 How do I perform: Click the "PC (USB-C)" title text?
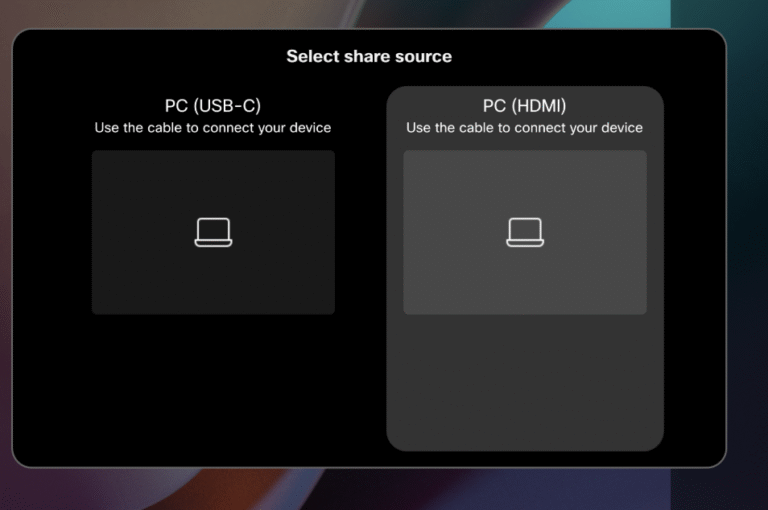(213, 106)
